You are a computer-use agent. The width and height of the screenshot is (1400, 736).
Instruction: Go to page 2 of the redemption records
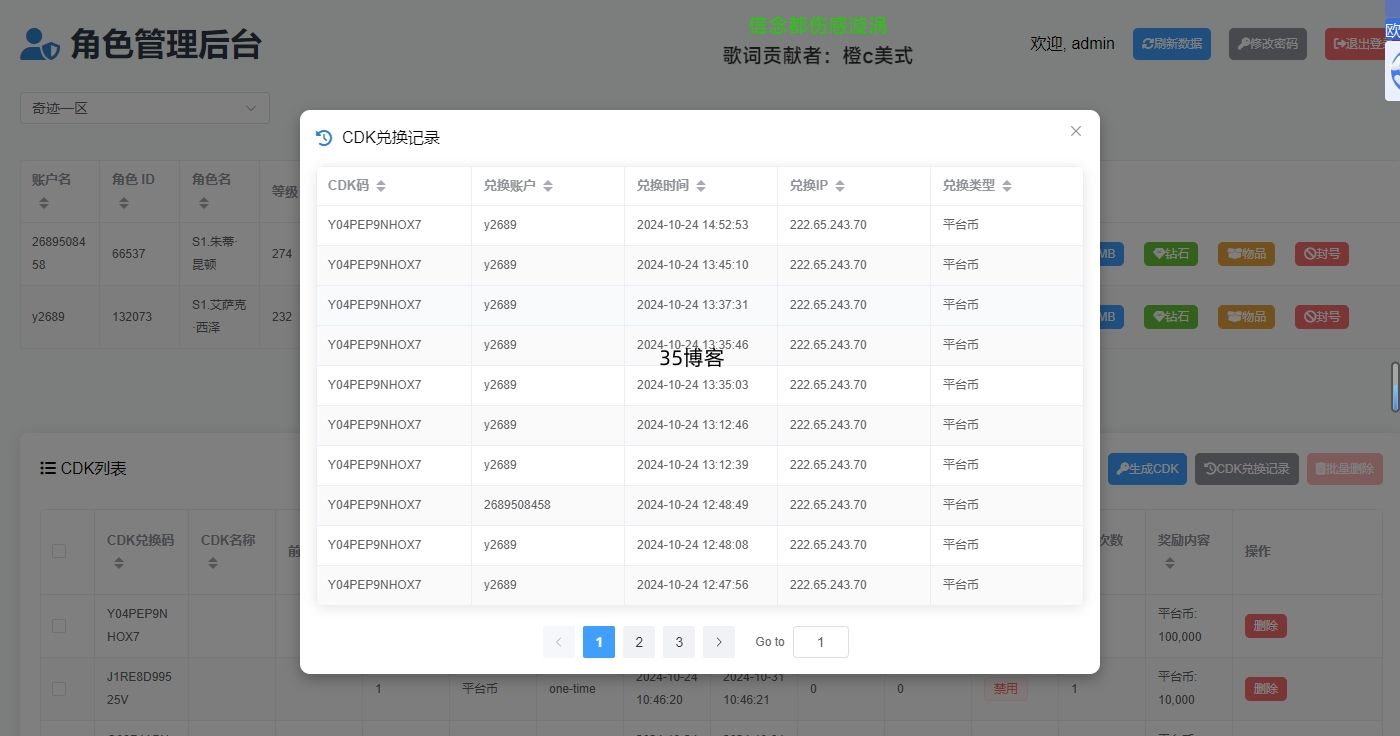pos(639,642)
